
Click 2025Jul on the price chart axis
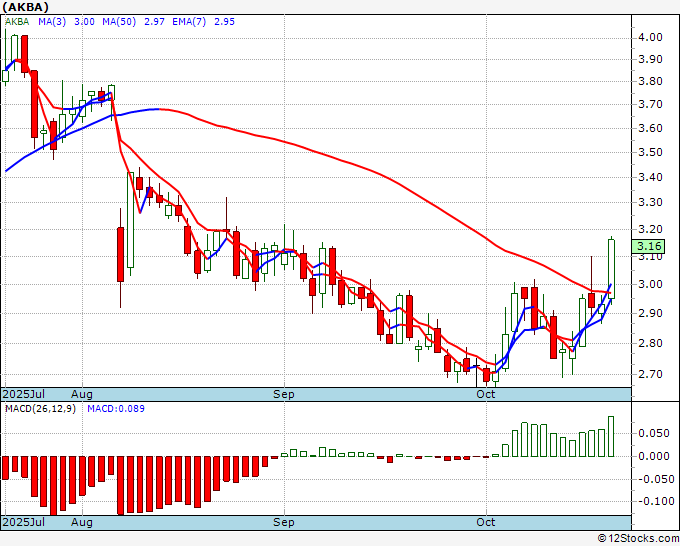click(x=24, y=394)
